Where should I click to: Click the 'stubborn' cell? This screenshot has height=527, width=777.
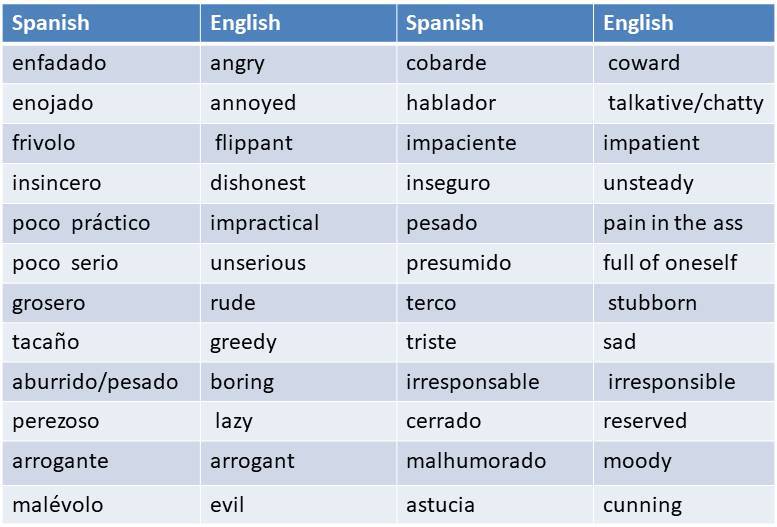(684, 303)
